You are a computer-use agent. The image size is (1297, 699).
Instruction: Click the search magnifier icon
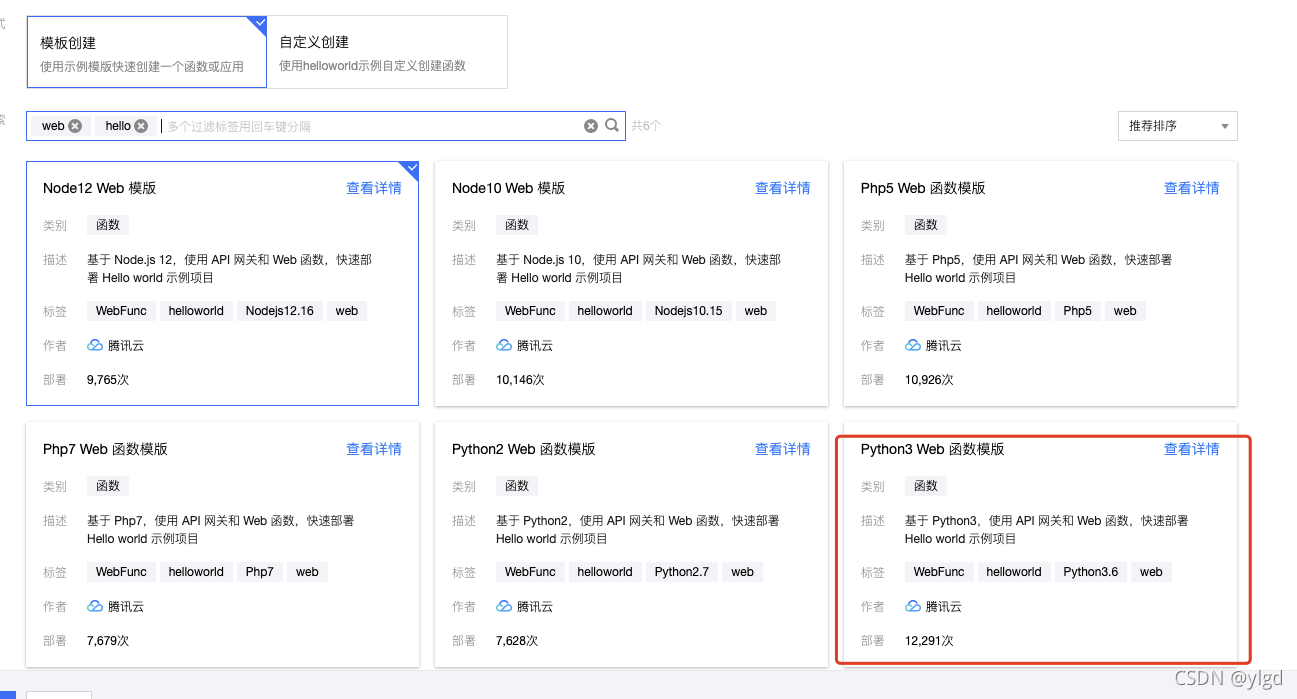pyautogui.click(x=612, y=125)
